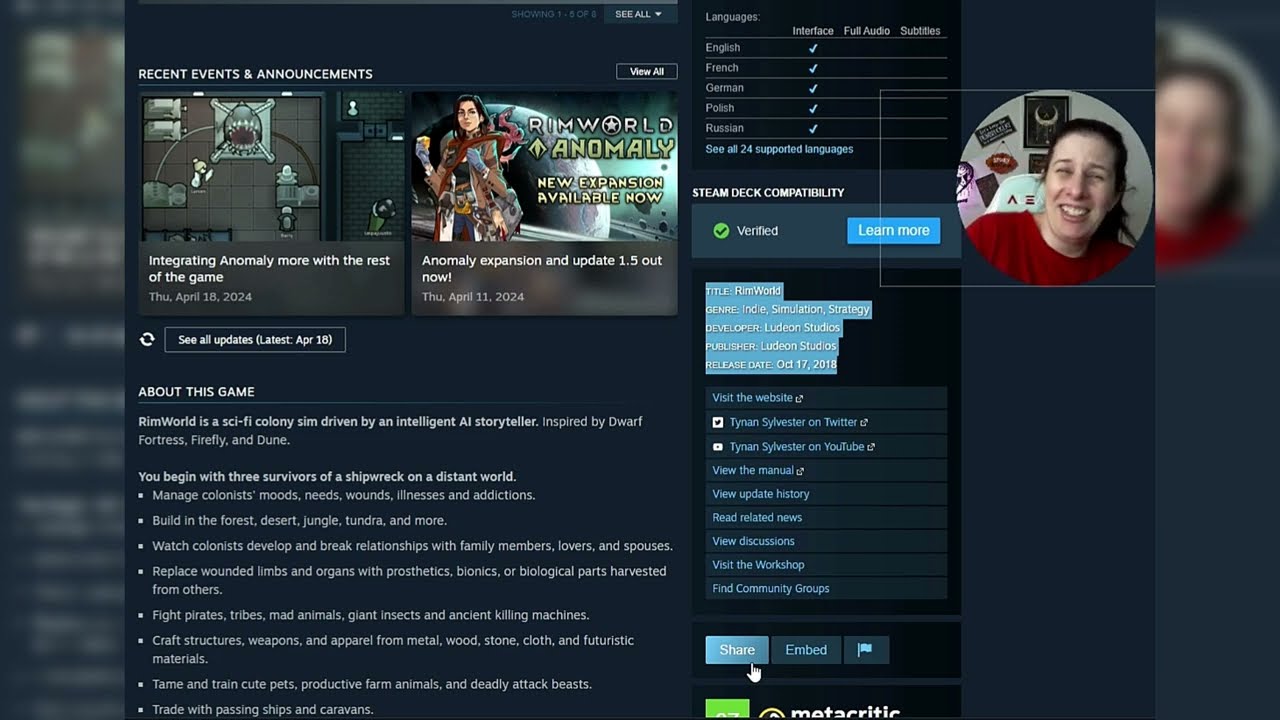Click the green Steam Deck Verified checkmark icon
Viewport: 1280px width, 720px height.
pos(721,231)
